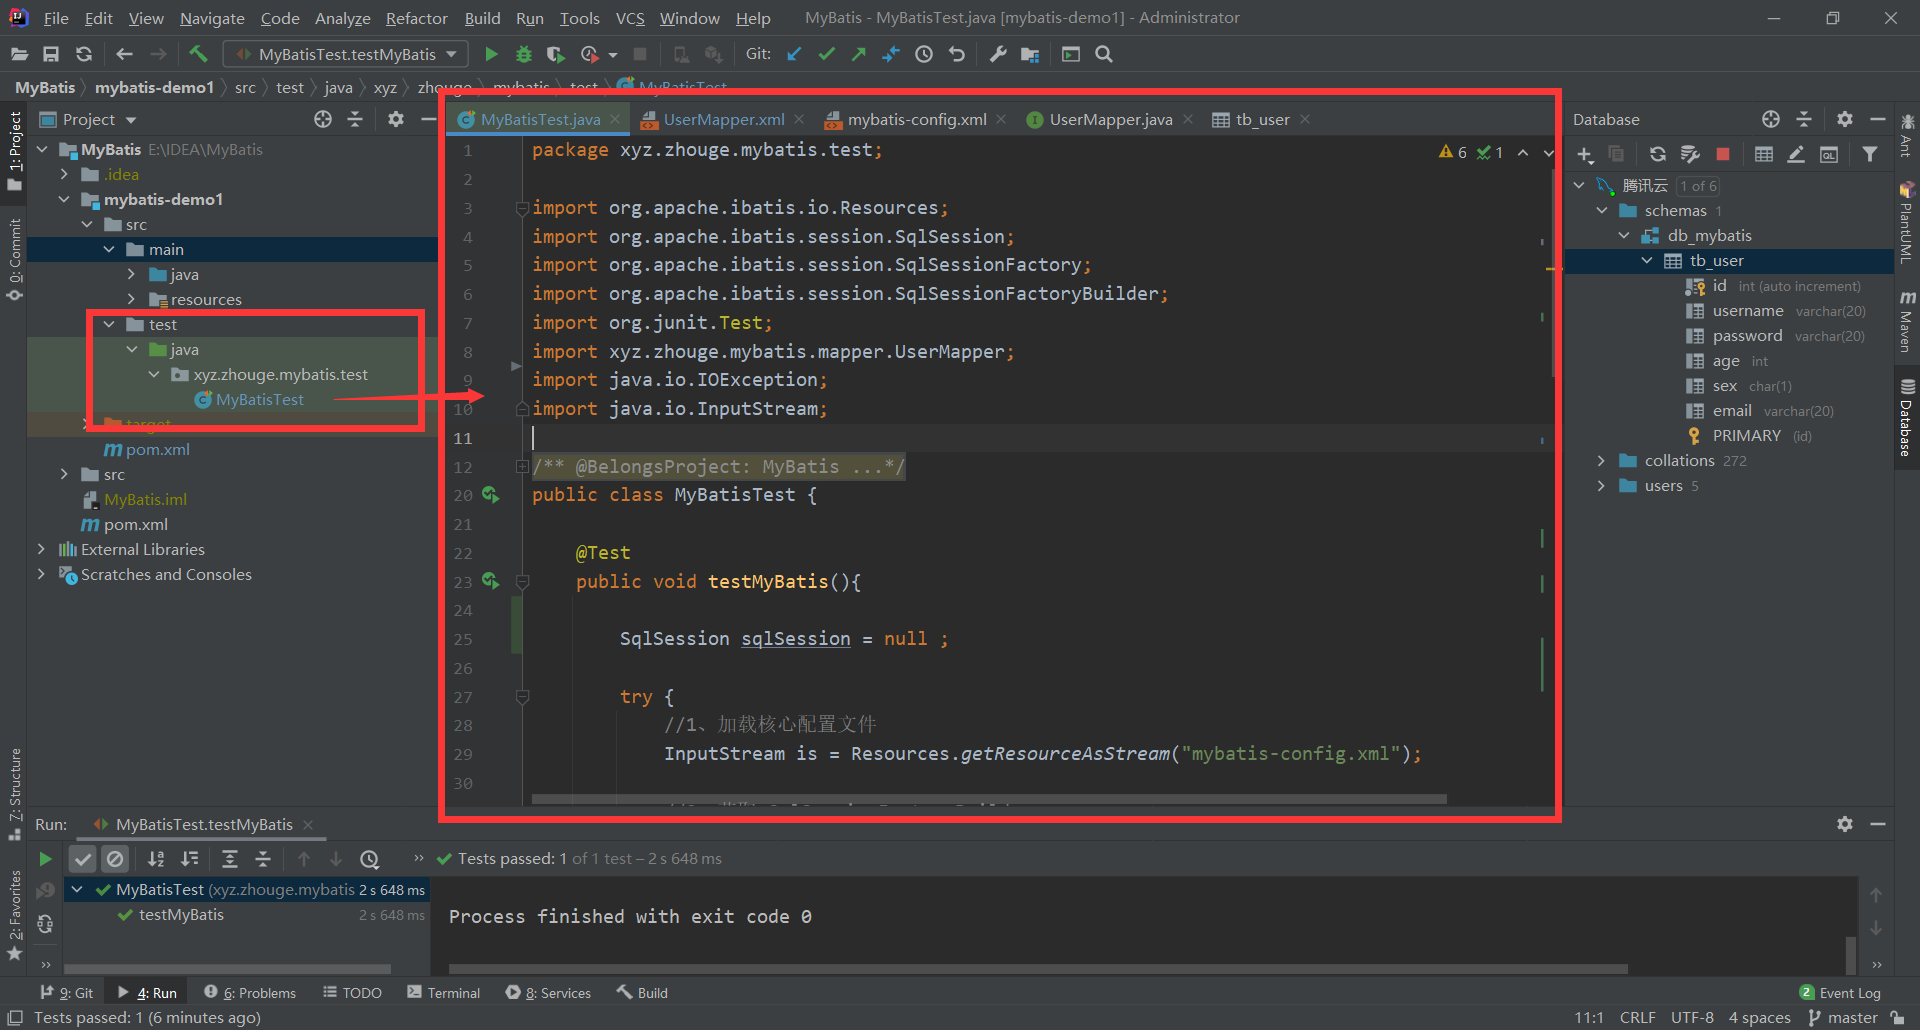Expand the resources folder in Project tree
This screenshot has width=1920, height=1030.
[131, 300]
